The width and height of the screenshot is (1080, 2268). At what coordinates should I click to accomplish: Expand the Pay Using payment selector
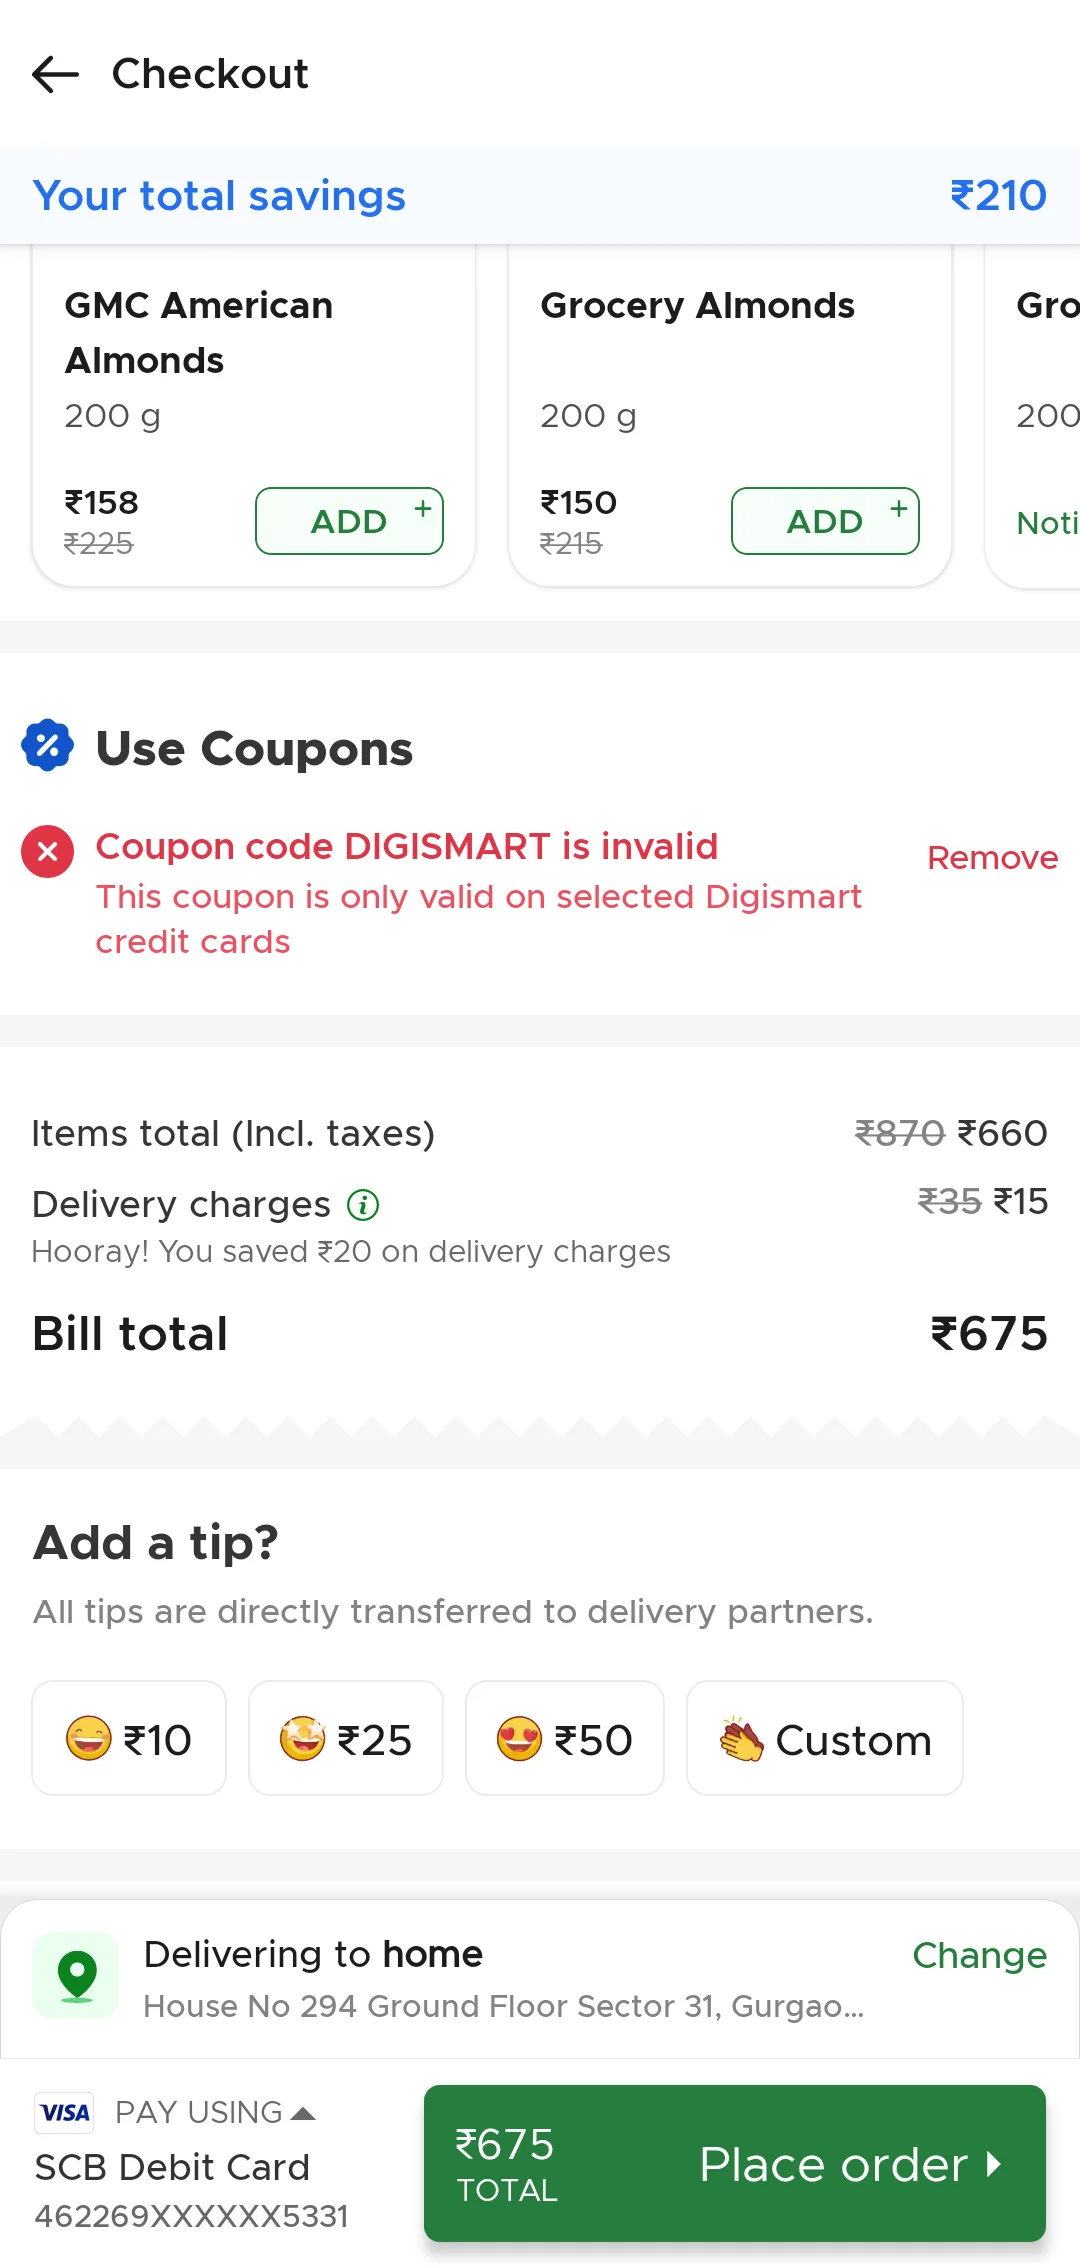[215, 2112]
